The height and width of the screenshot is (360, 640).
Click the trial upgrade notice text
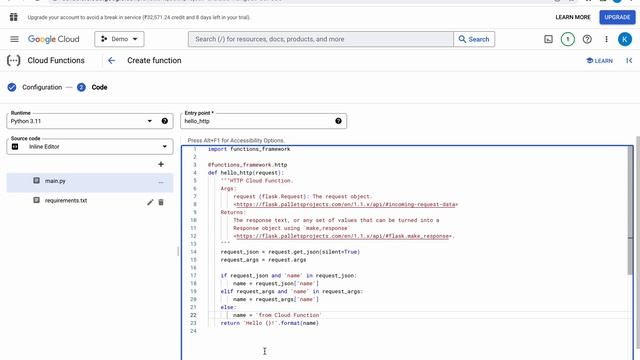139,18
